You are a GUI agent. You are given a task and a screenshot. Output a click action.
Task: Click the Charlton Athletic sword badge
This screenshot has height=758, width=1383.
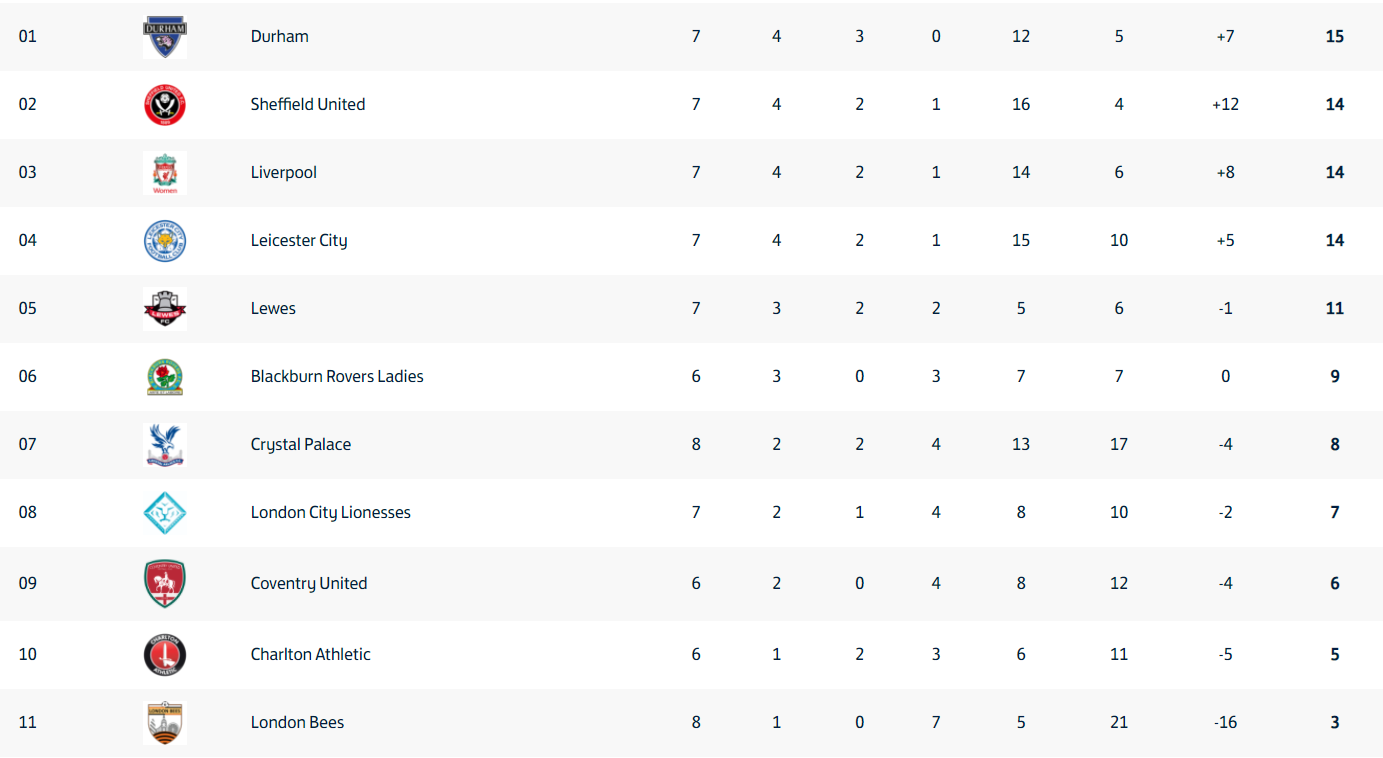pyautogui.click(x=165, y=655)
